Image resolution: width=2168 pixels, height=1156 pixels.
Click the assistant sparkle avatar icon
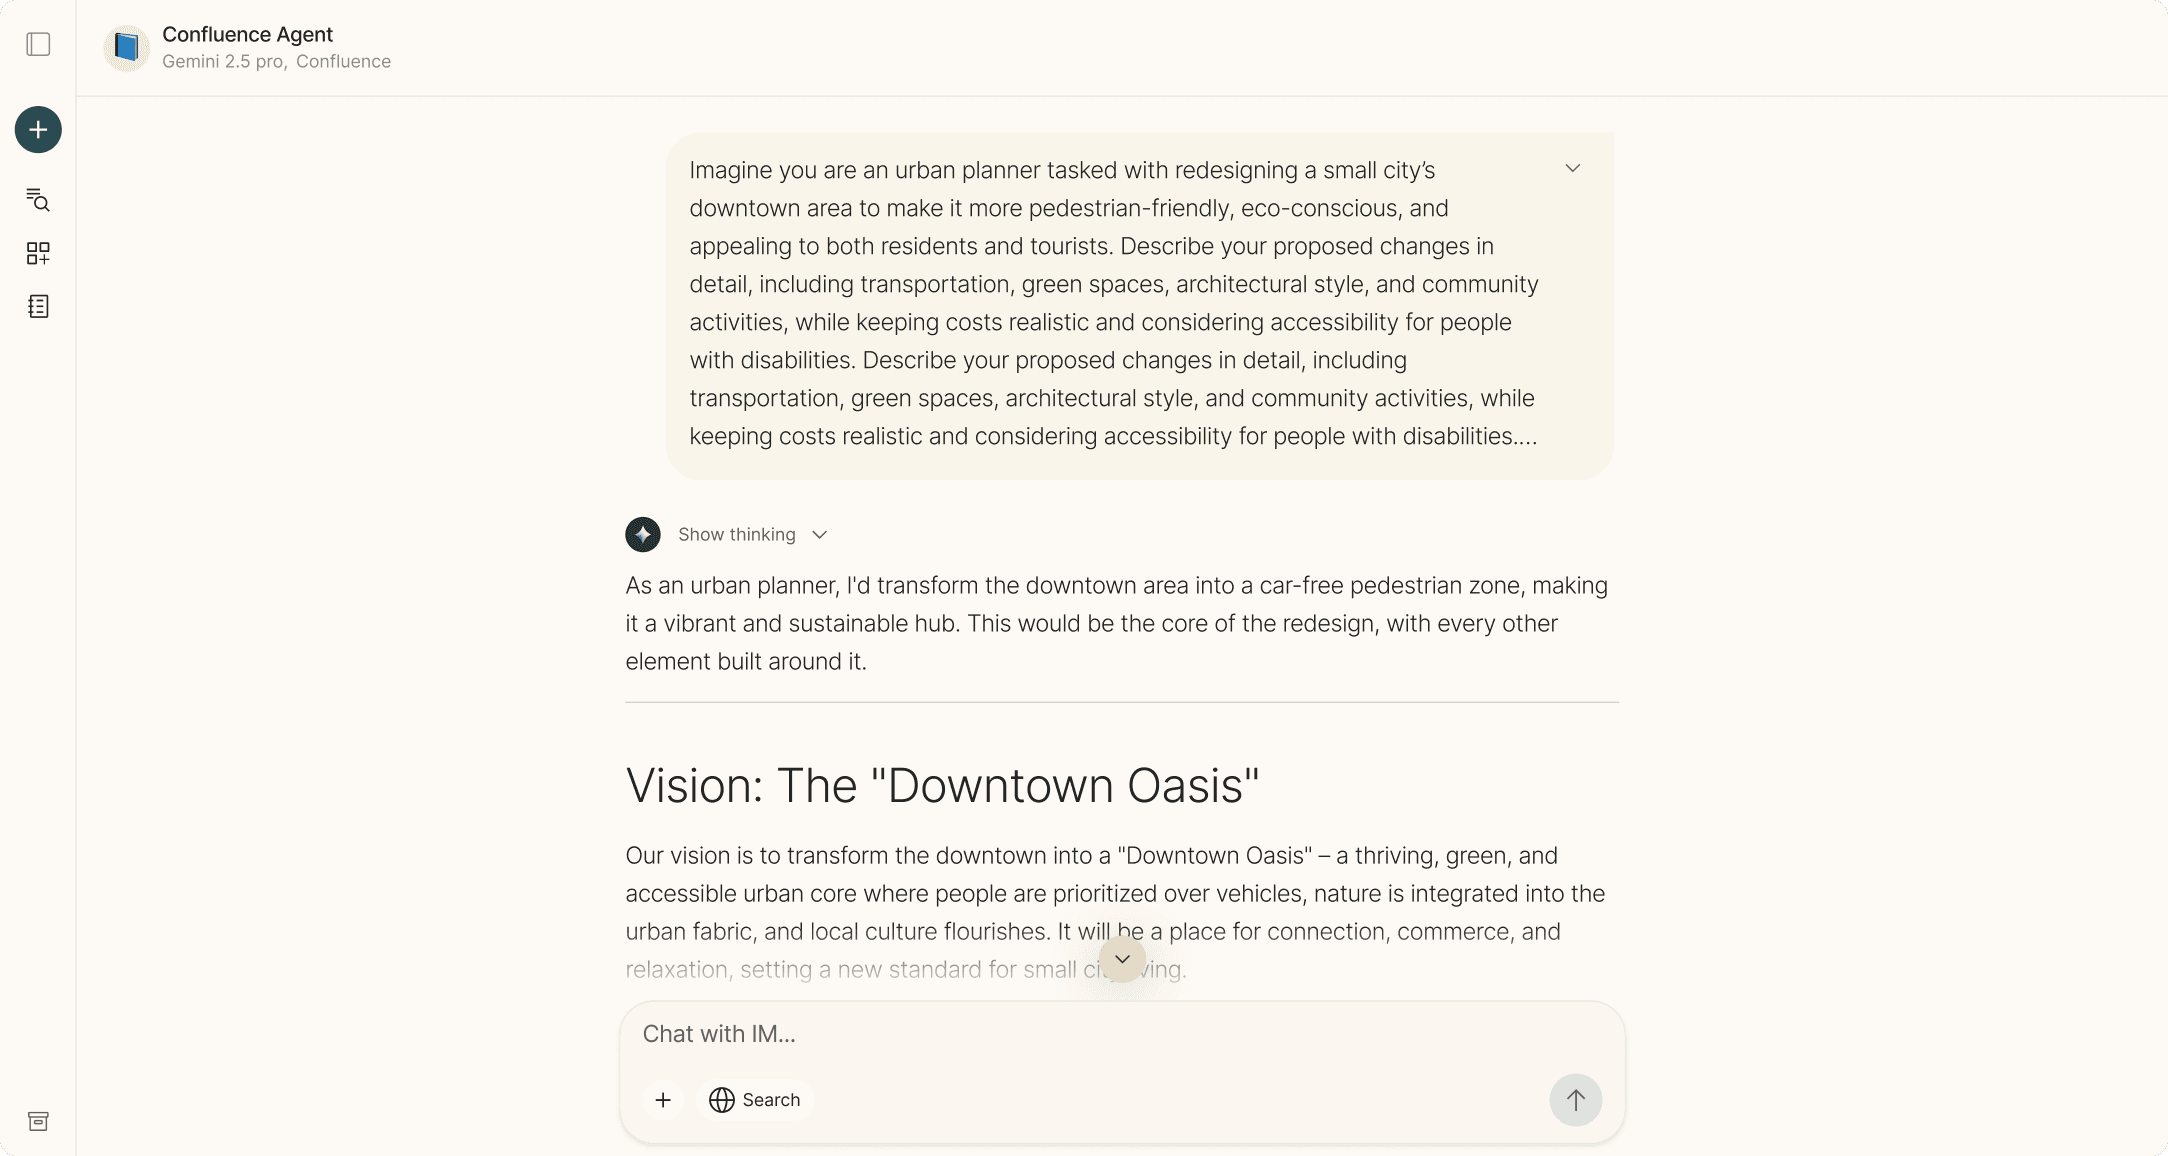tap(643, 535)
